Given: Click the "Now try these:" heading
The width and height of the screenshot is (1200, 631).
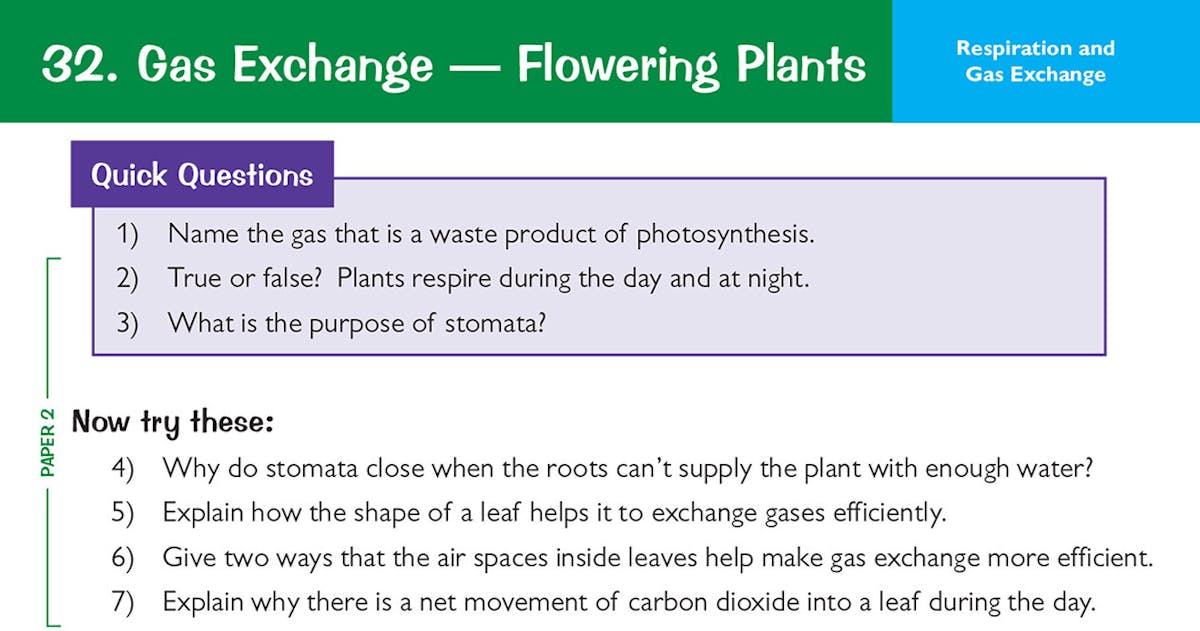Looking at the screenshot, I should point(173,422).
